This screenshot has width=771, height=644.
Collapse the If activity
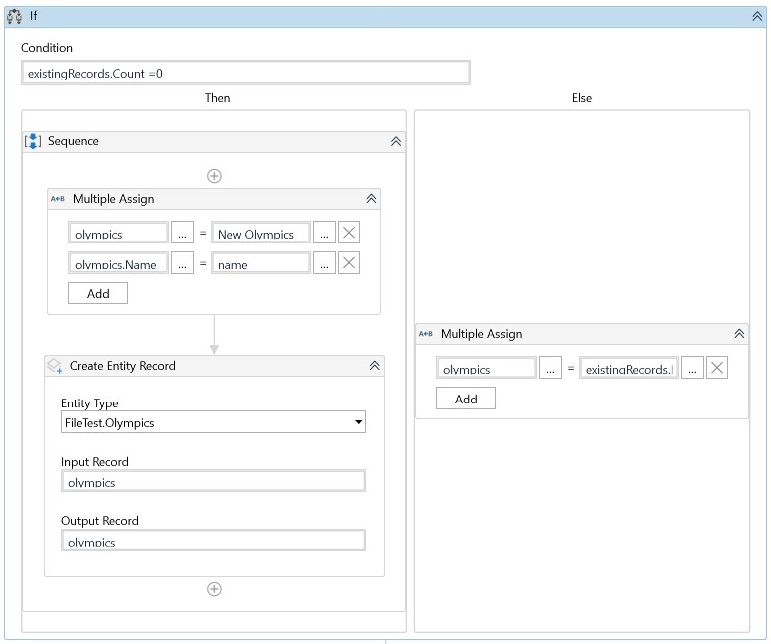pyautogui.click(x=757, y=16)
